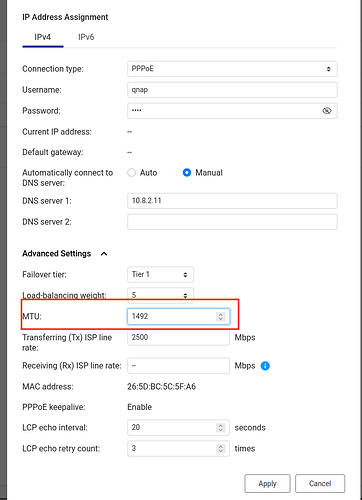Open the Connection type dropdown

(x=232, y=69)
